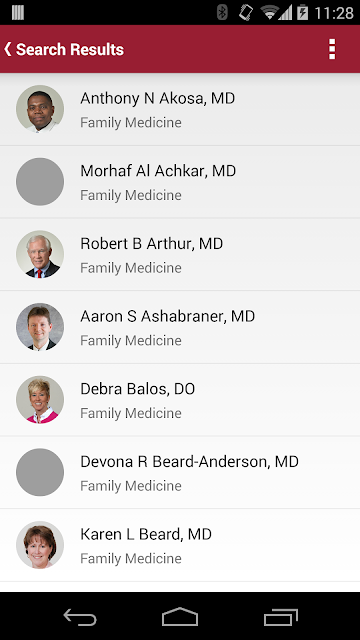Tap the Android back navigation icon
This screenshot has width=360, height=640.
[x=80, y=617]
